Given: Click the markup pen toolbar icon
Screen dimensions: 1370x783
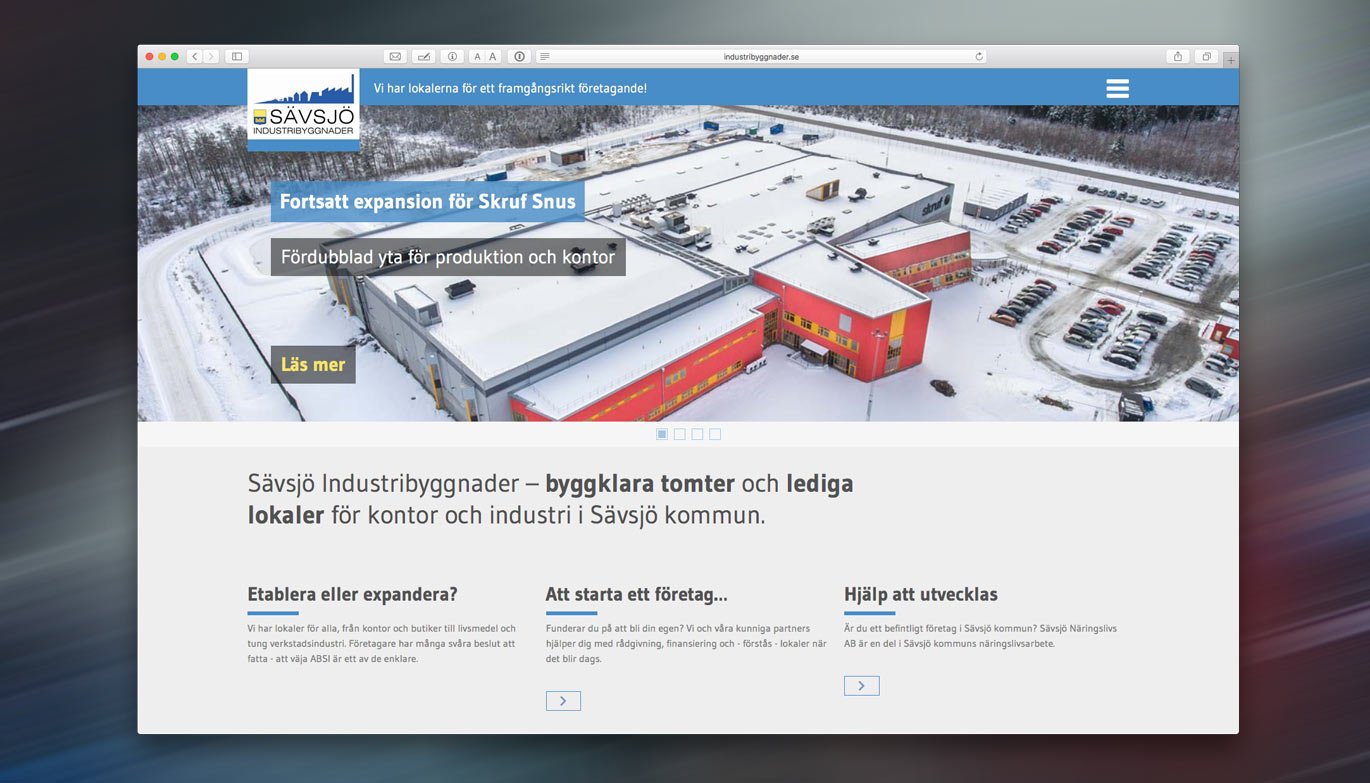Looking at the screenshot, I should (x=424, y=57).
